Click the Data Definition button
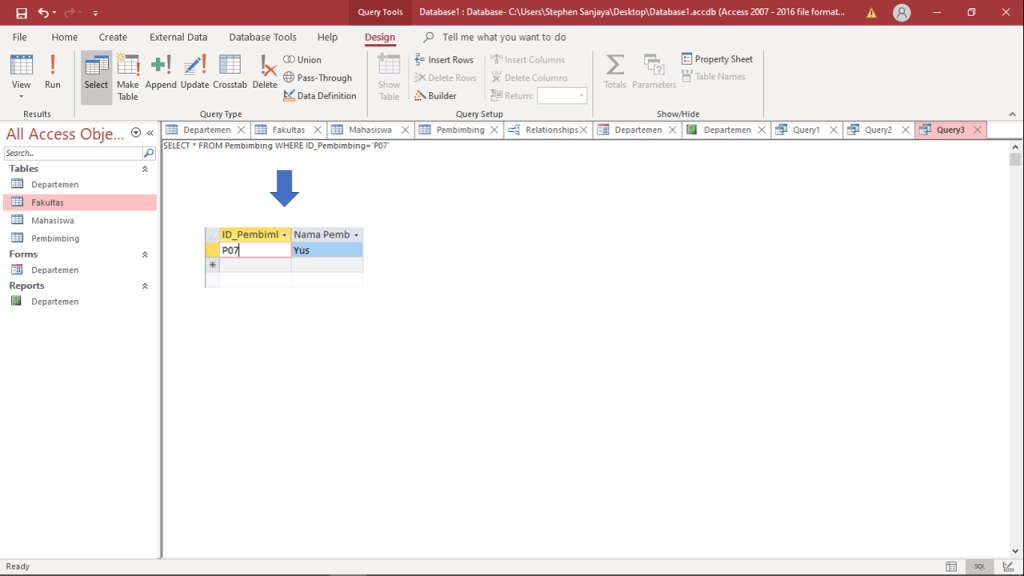The height and width of the screenshot is (576, 1024). [320, 96]
